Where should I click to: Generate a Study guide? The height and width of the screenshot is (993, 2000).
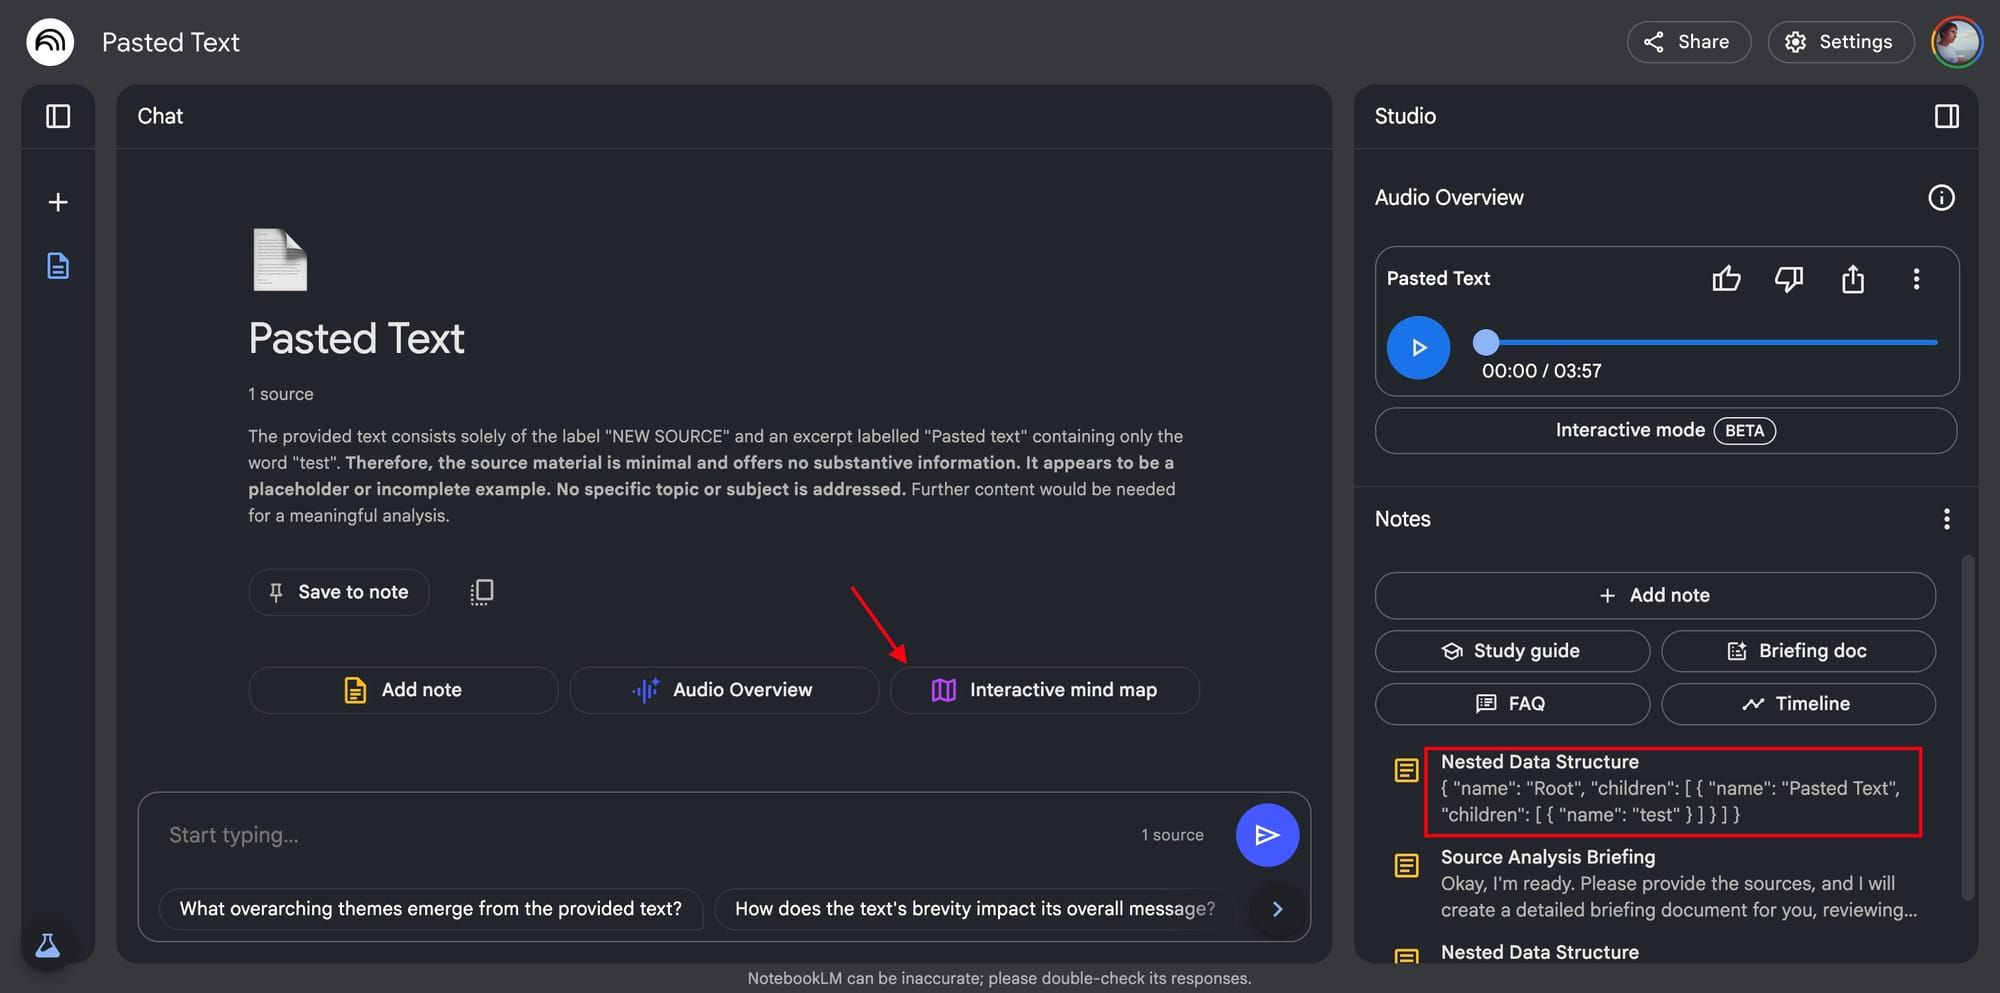click(1512, 651)
